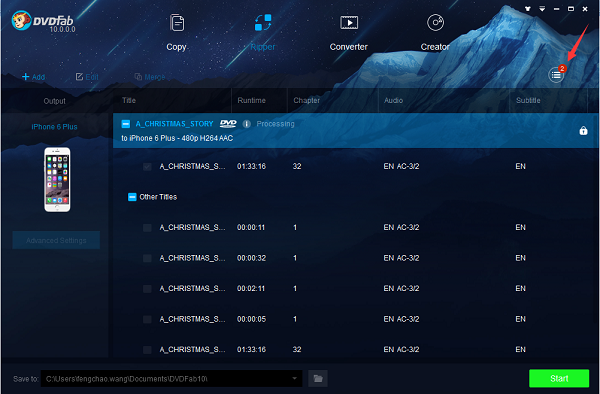Open the info icon next to DVD label
The width and height of the screenshot is (600, 394).
click(x=246, y=124)
